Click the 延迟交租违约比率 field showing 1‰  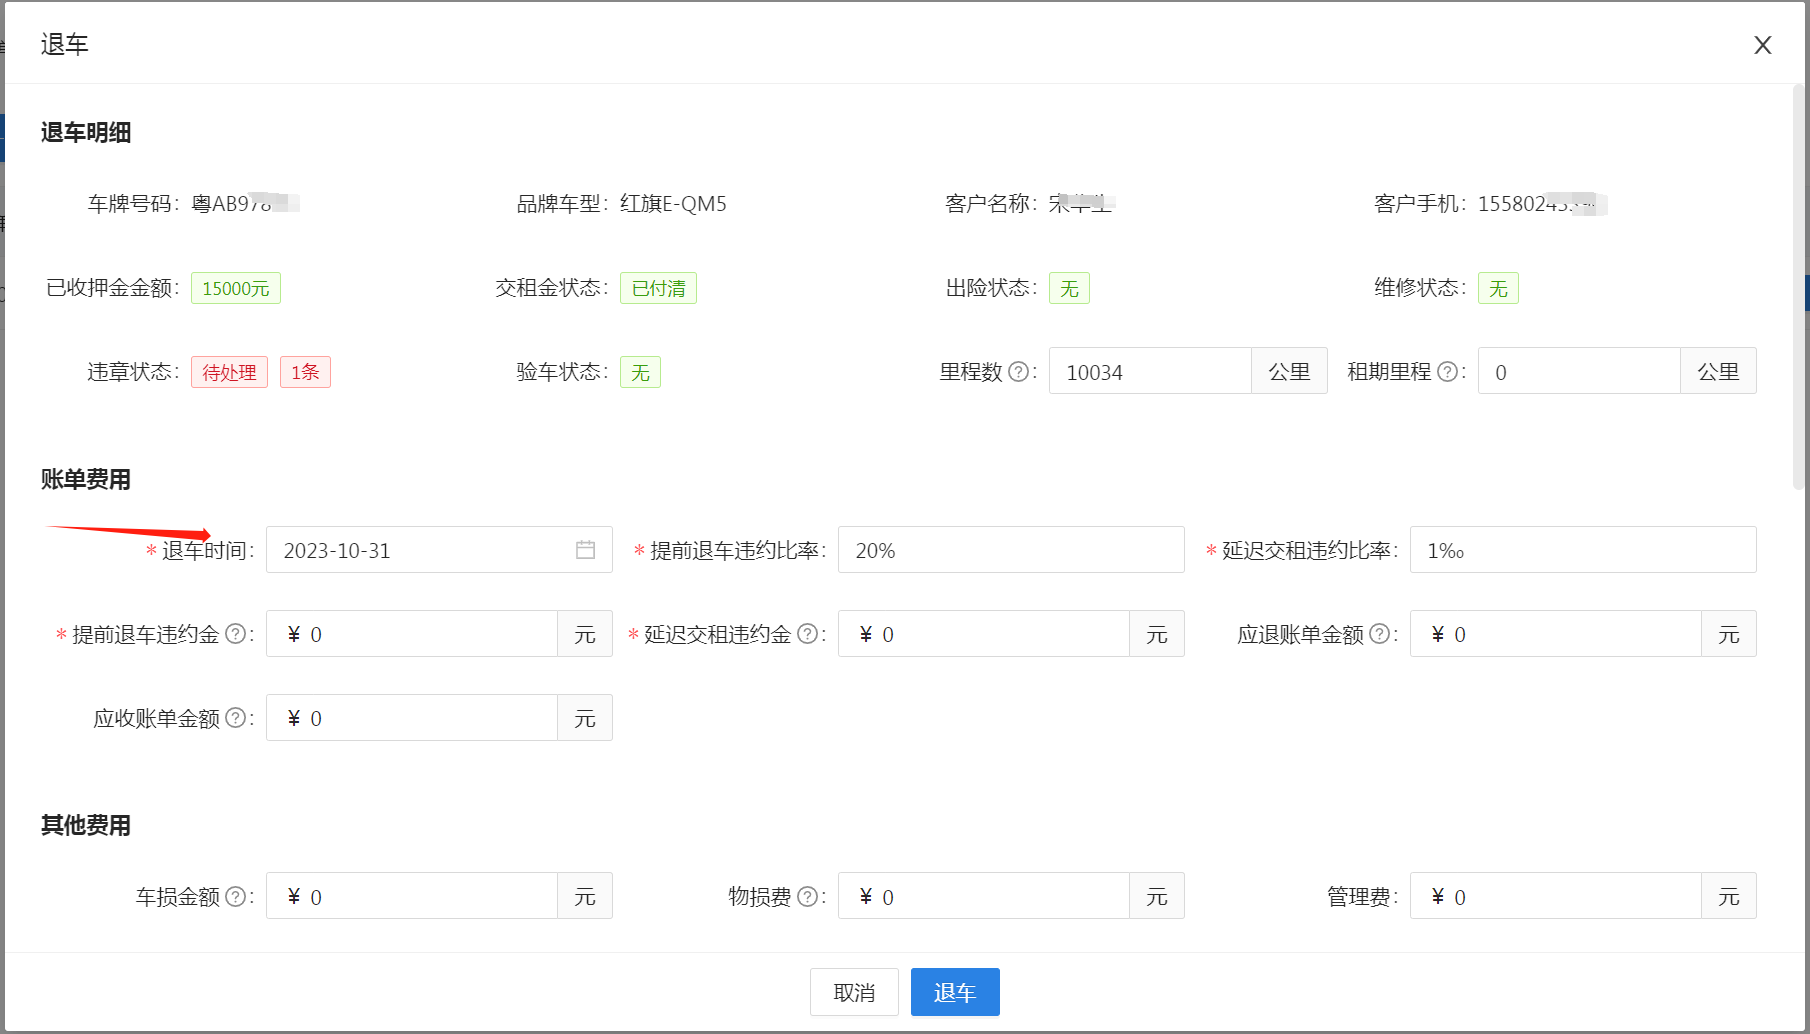pyautogui.click(x=1582, y=550)
